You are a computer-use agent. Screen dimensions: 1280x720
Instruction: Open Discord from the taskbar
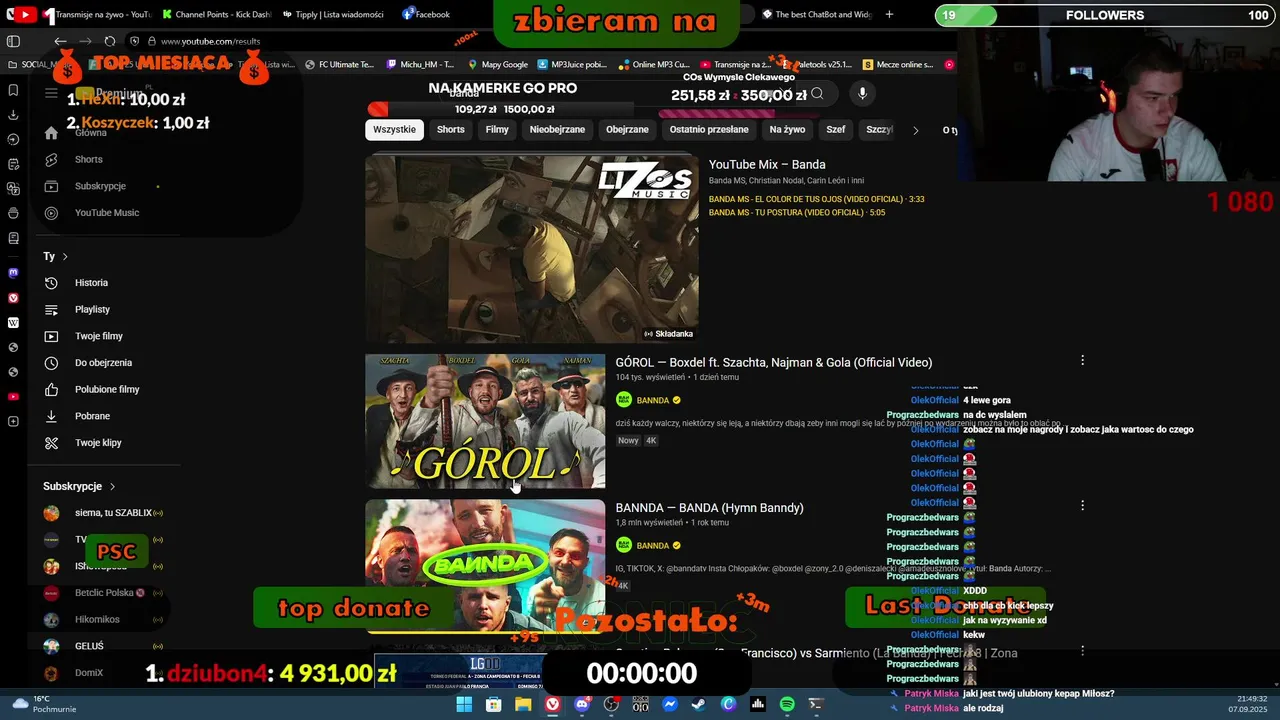(x=582, y=704)
